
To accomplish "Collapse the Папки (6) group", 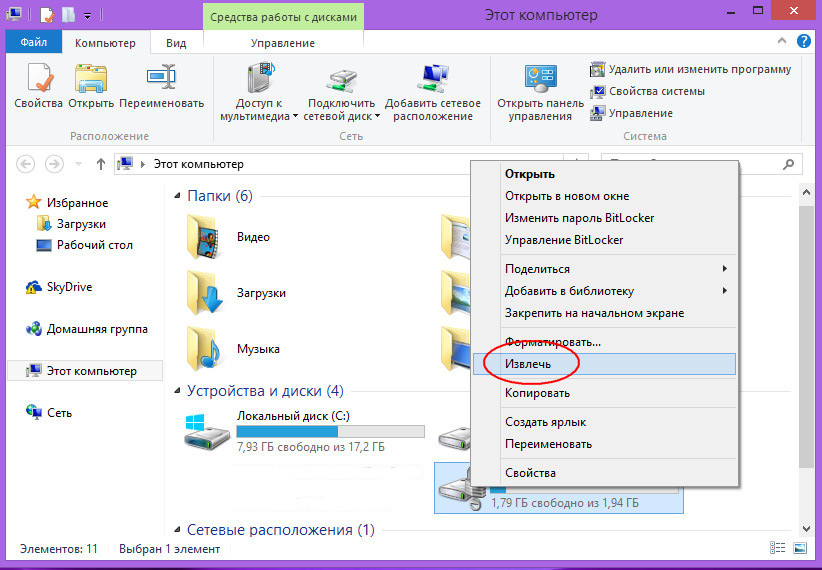I will pos(177,196).
